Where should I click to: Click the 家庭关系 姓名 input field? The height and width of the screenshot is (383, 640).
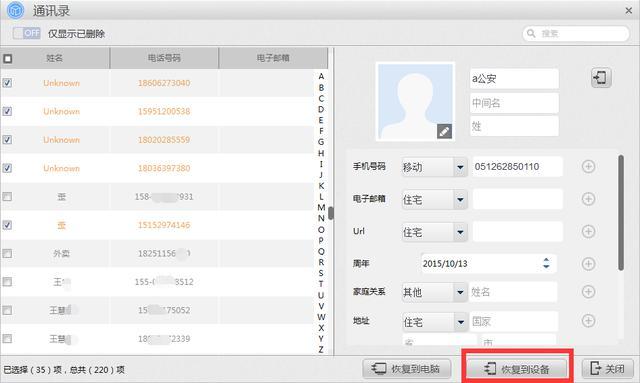click(513, 292)
